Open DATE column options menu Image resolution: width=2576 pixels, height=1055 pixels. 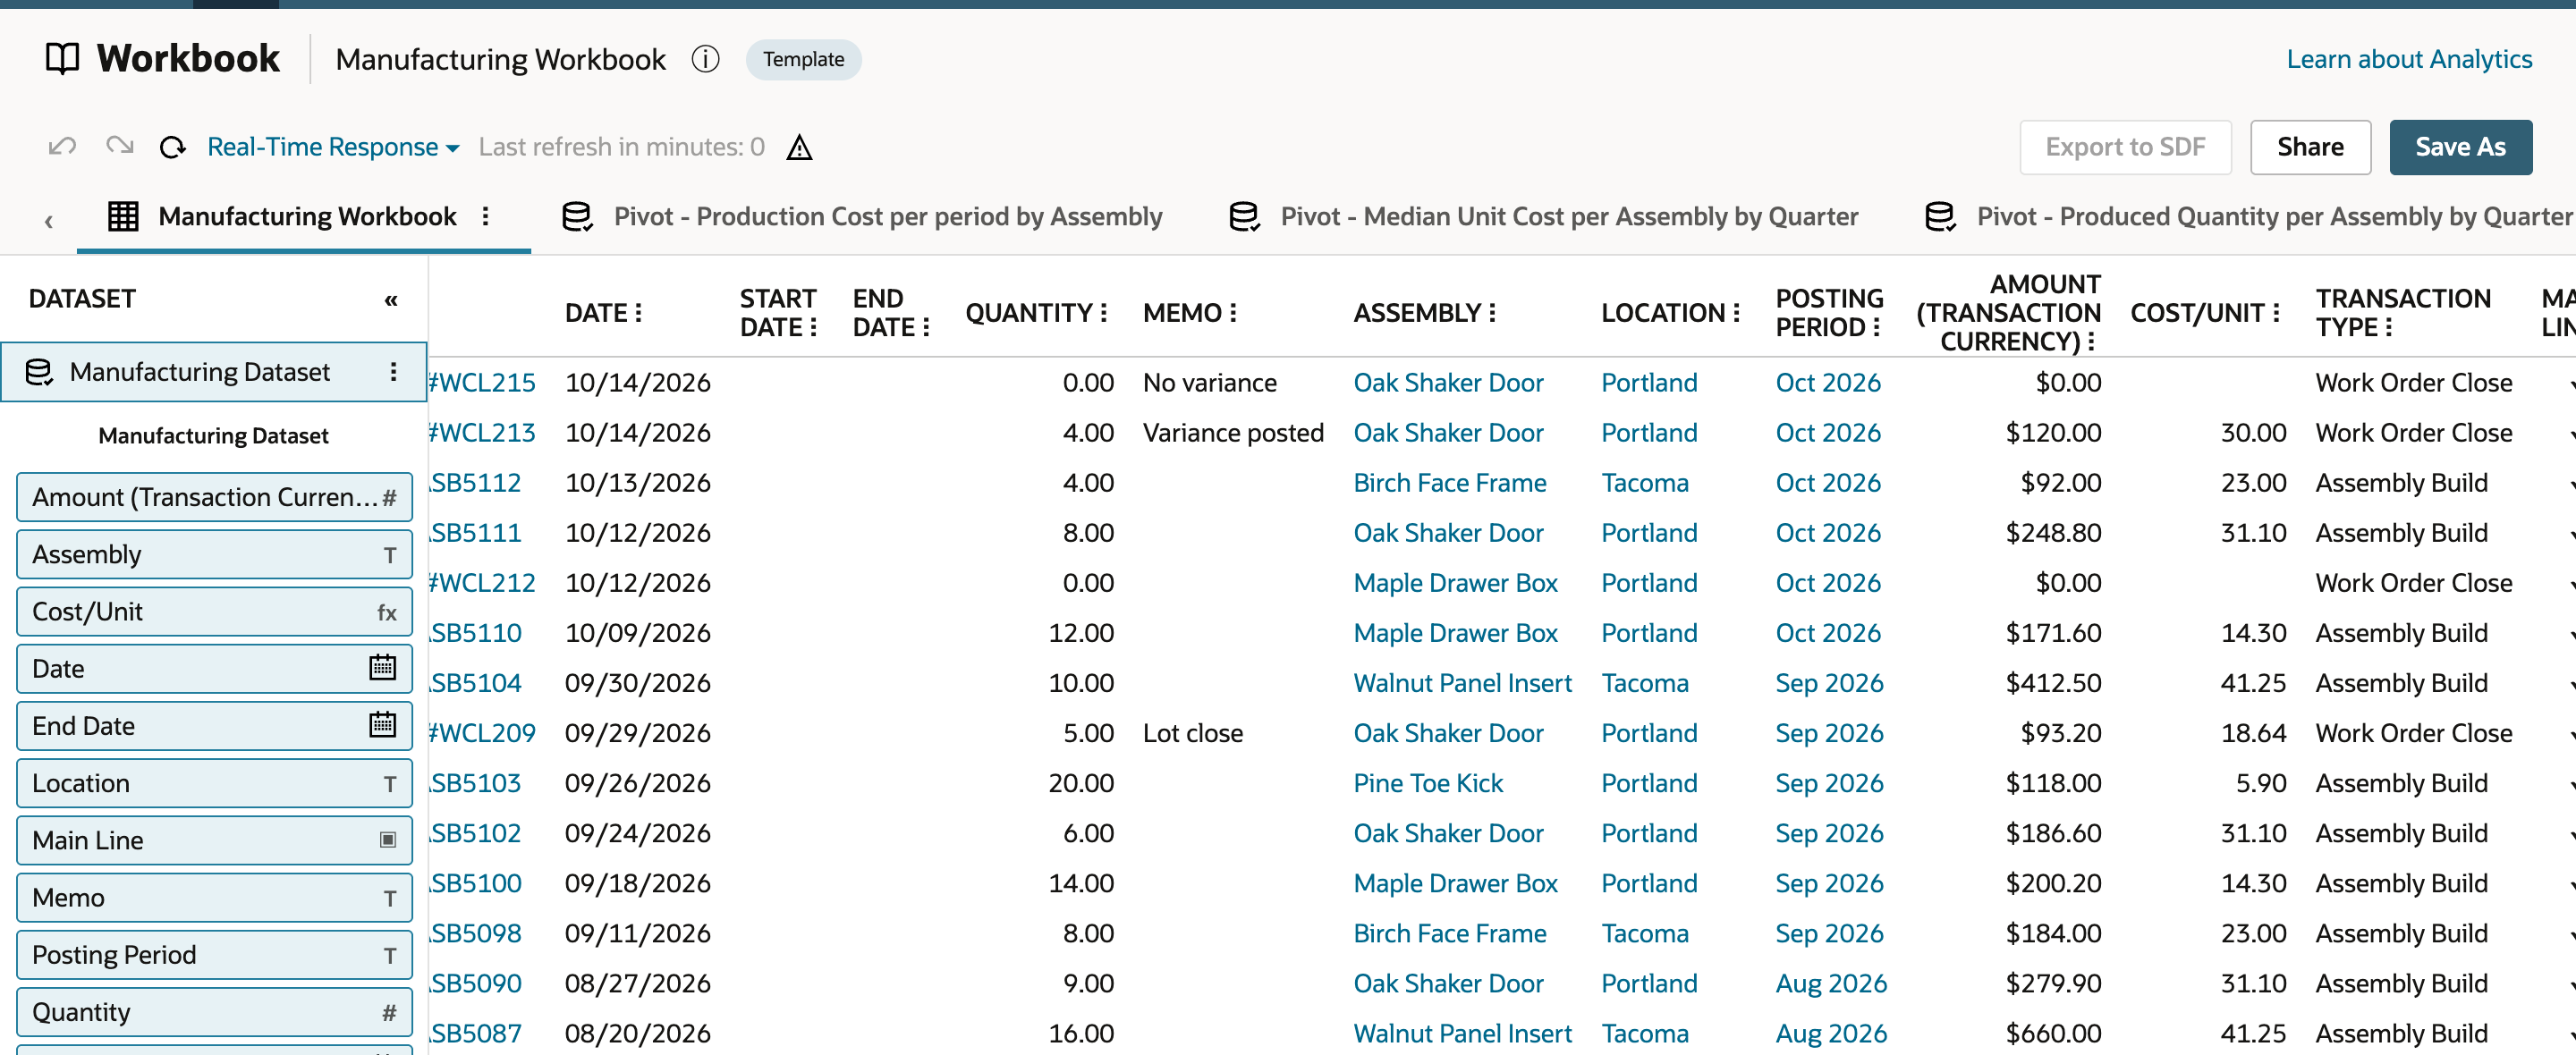637,313
